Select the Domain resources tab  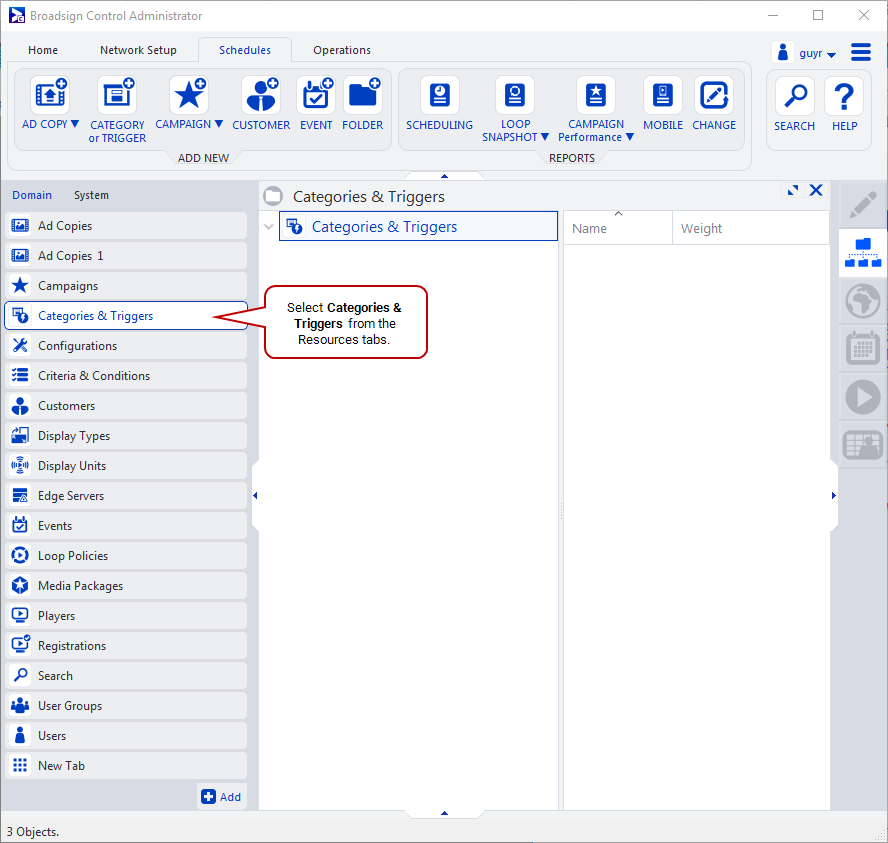tap(32, 195)
